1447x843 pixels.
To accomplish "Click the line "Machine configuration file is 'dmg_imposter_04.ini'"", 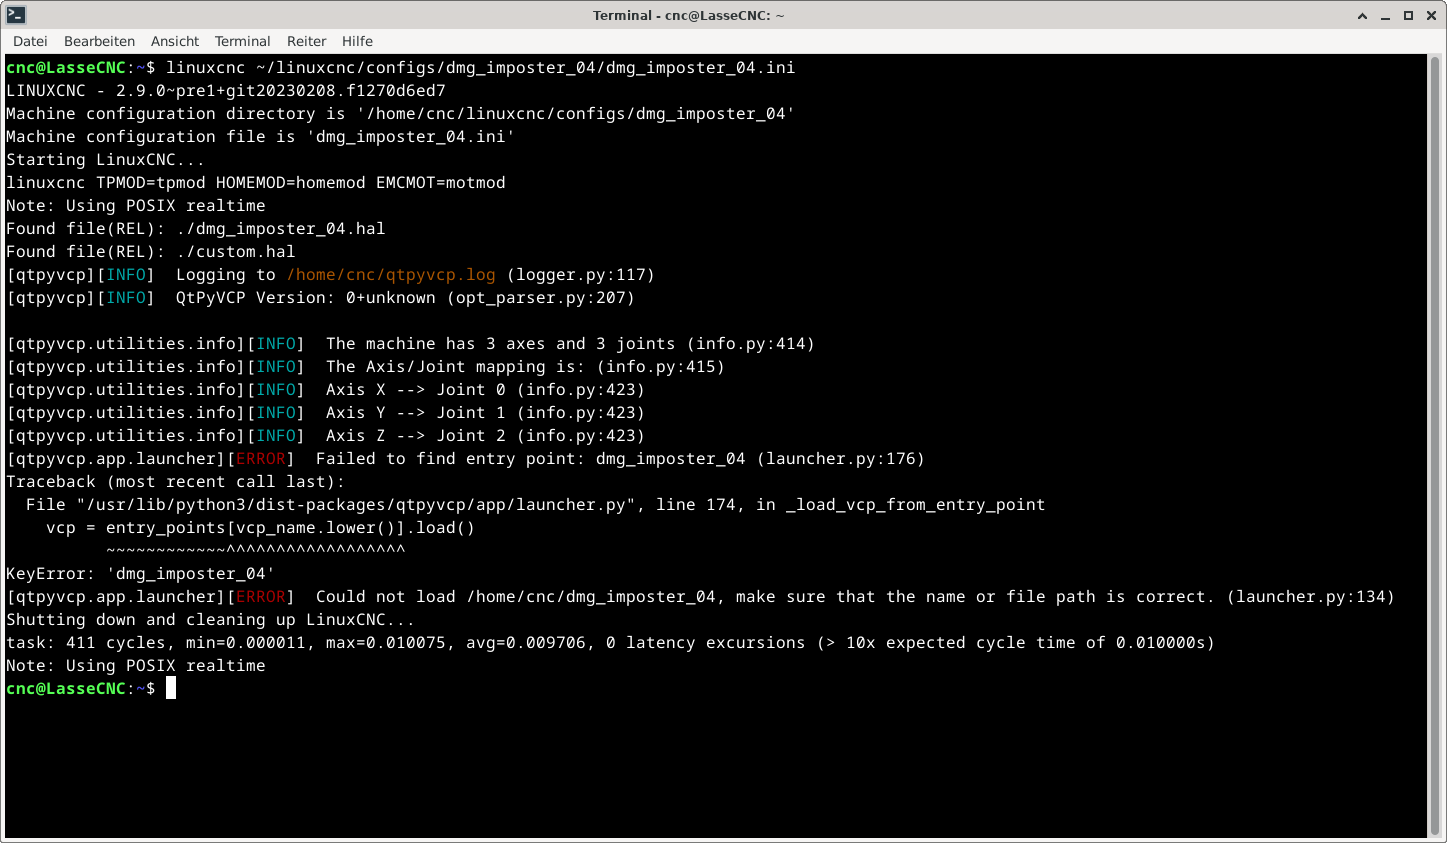I will pos(261,137).
